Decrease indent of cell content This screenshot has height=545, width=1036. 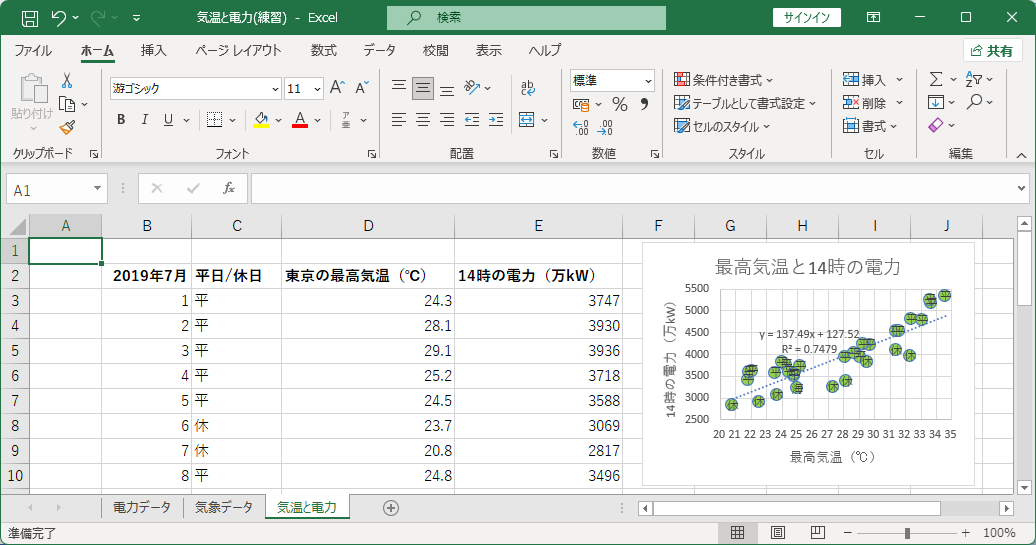[472, 120]
